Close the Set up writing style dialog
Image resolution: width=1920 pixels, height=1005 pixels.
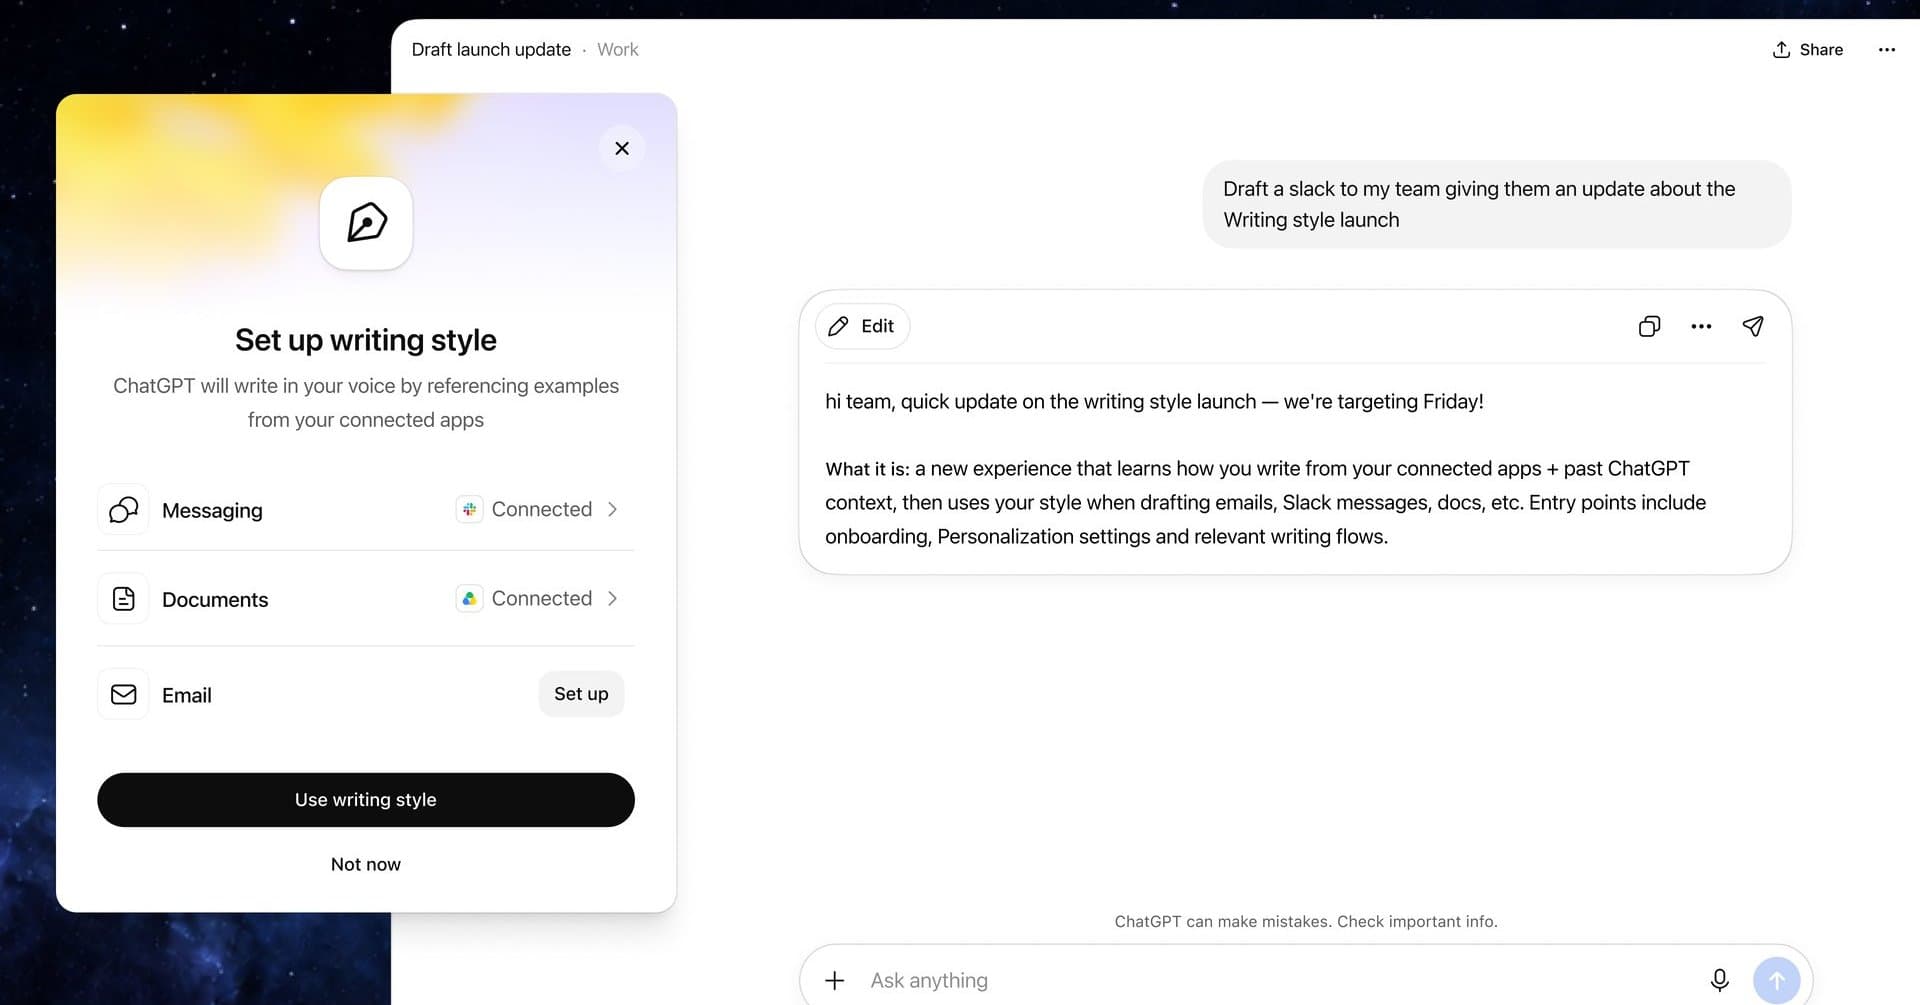coord(622,148)
